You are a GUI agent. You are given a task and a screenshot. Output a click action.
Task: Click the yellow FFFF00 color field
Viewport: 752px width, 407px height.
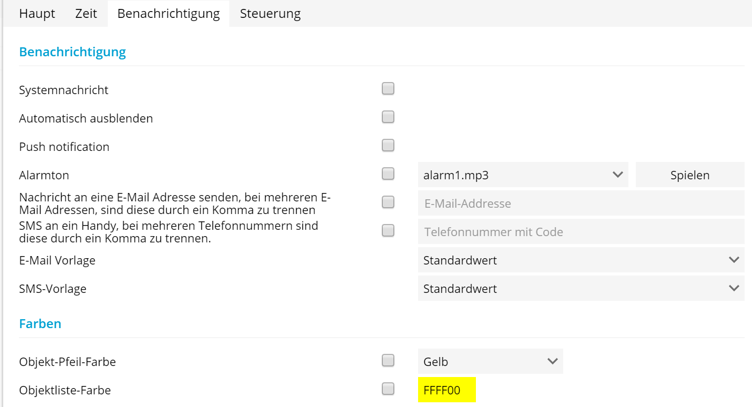(x=446, y=390)
